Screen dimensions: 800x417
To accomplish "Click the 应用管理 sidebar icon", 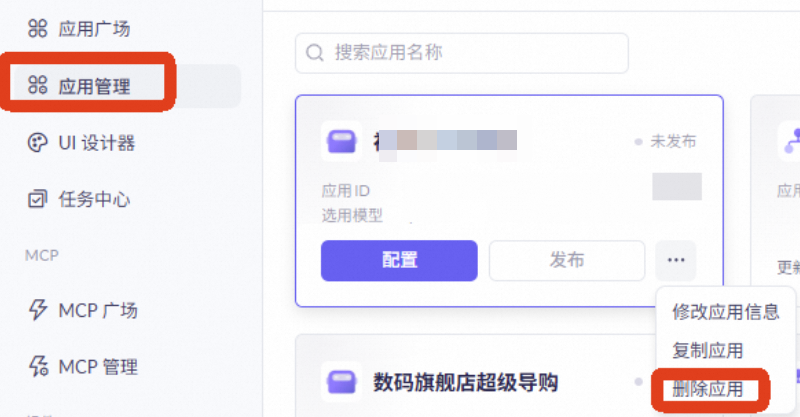I will click(x=38, y=86).
